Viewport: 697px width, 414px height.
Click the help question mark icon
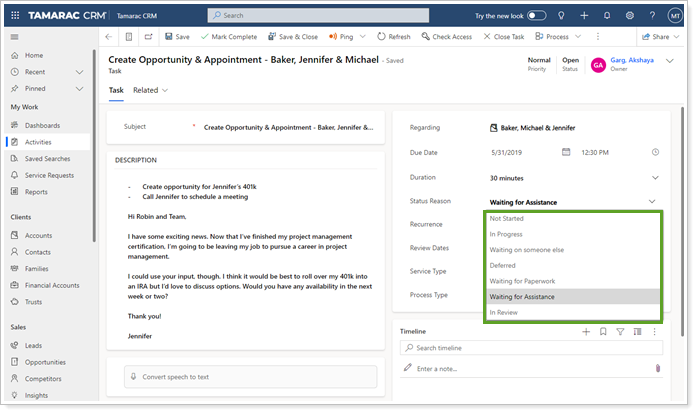[653, 16]
